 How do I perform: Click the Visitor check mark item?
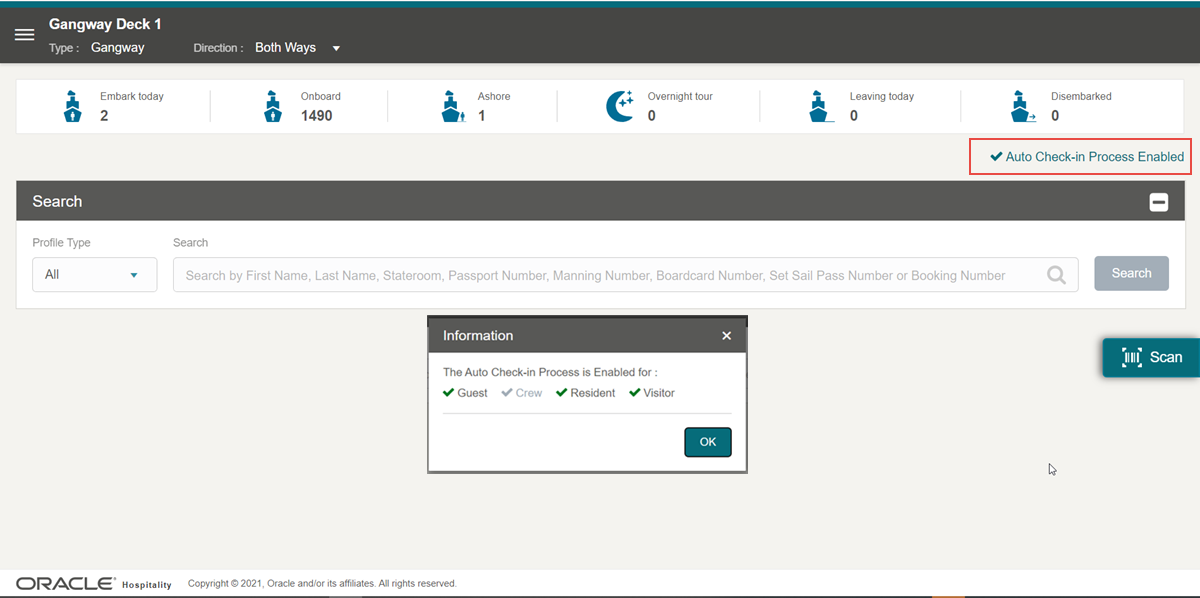[652, 393]
